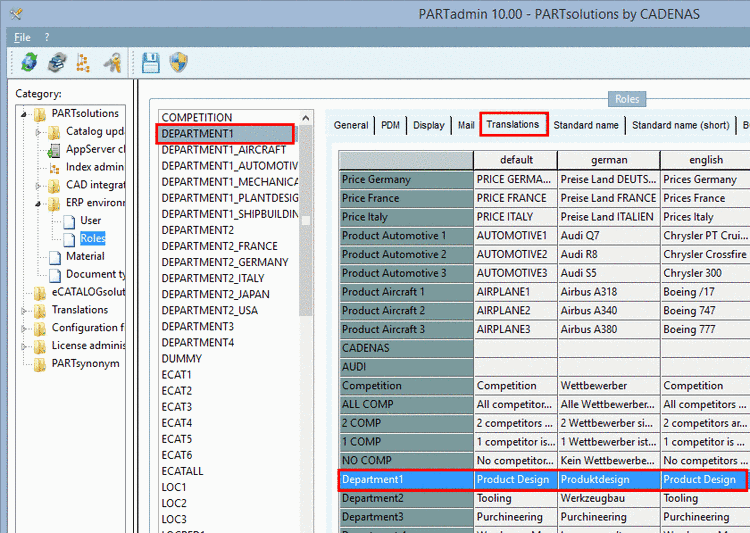Click the default column header
Image resolution: width=750 pixels, height=533 pixels.
pos(516,160)
